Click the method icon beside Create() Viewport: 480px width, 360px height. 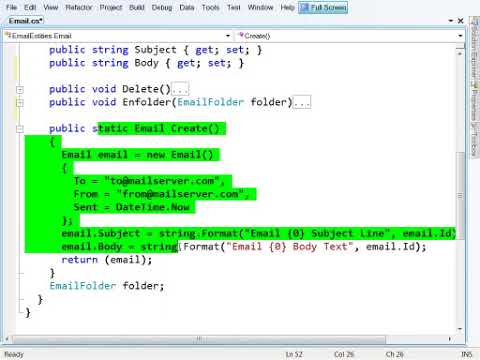point(241,35)
